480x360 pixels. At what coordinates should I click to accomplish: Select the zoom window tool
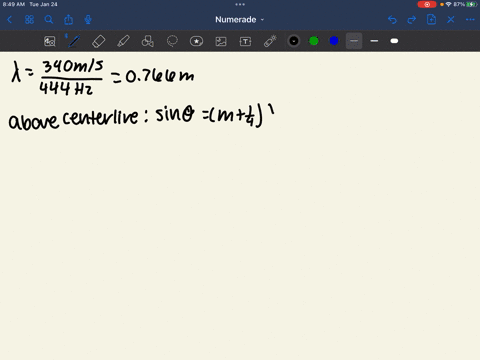click(x=50, y=41)
